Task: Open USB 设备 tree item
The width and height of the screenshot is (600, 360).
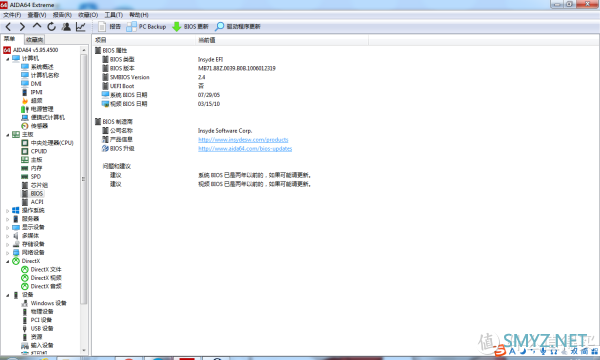Action: click(x=38, y=328)
